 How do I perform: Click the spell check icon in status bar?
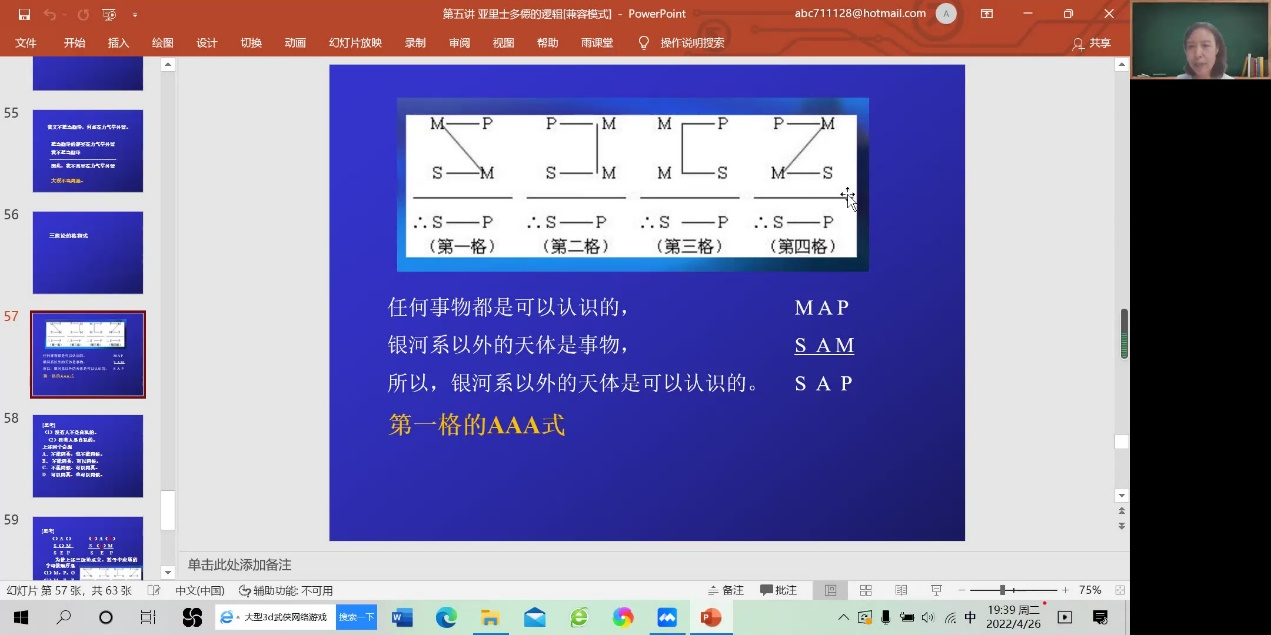pos(155,591)
